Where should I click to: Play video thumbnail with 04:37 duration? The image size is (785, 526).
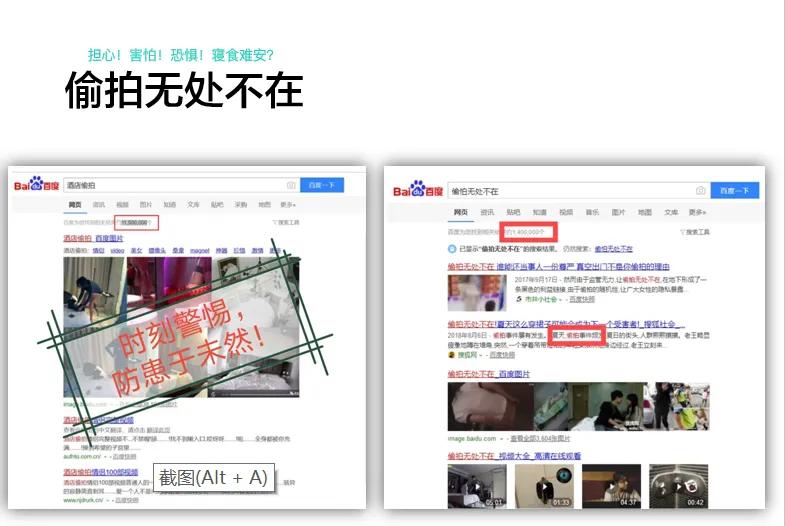tap(611, 486)
